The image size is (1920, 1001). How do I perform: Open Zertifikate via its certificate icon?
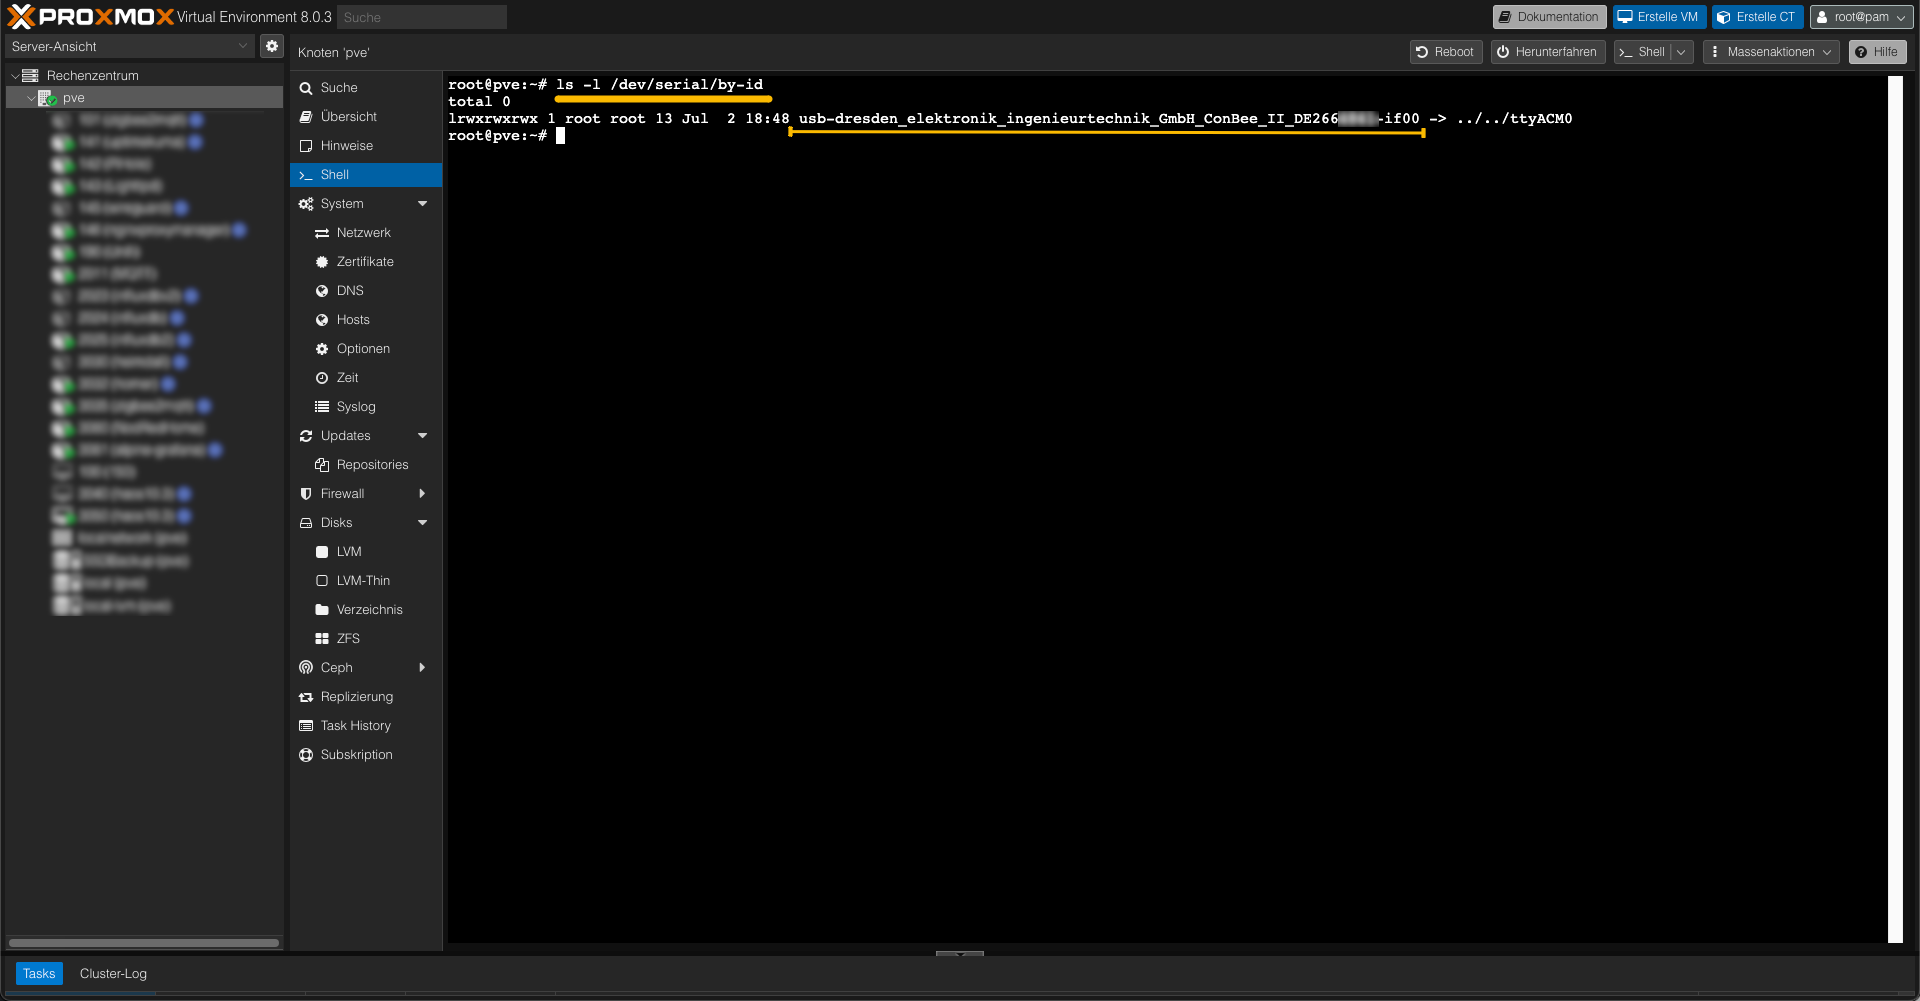coord(322,261)
